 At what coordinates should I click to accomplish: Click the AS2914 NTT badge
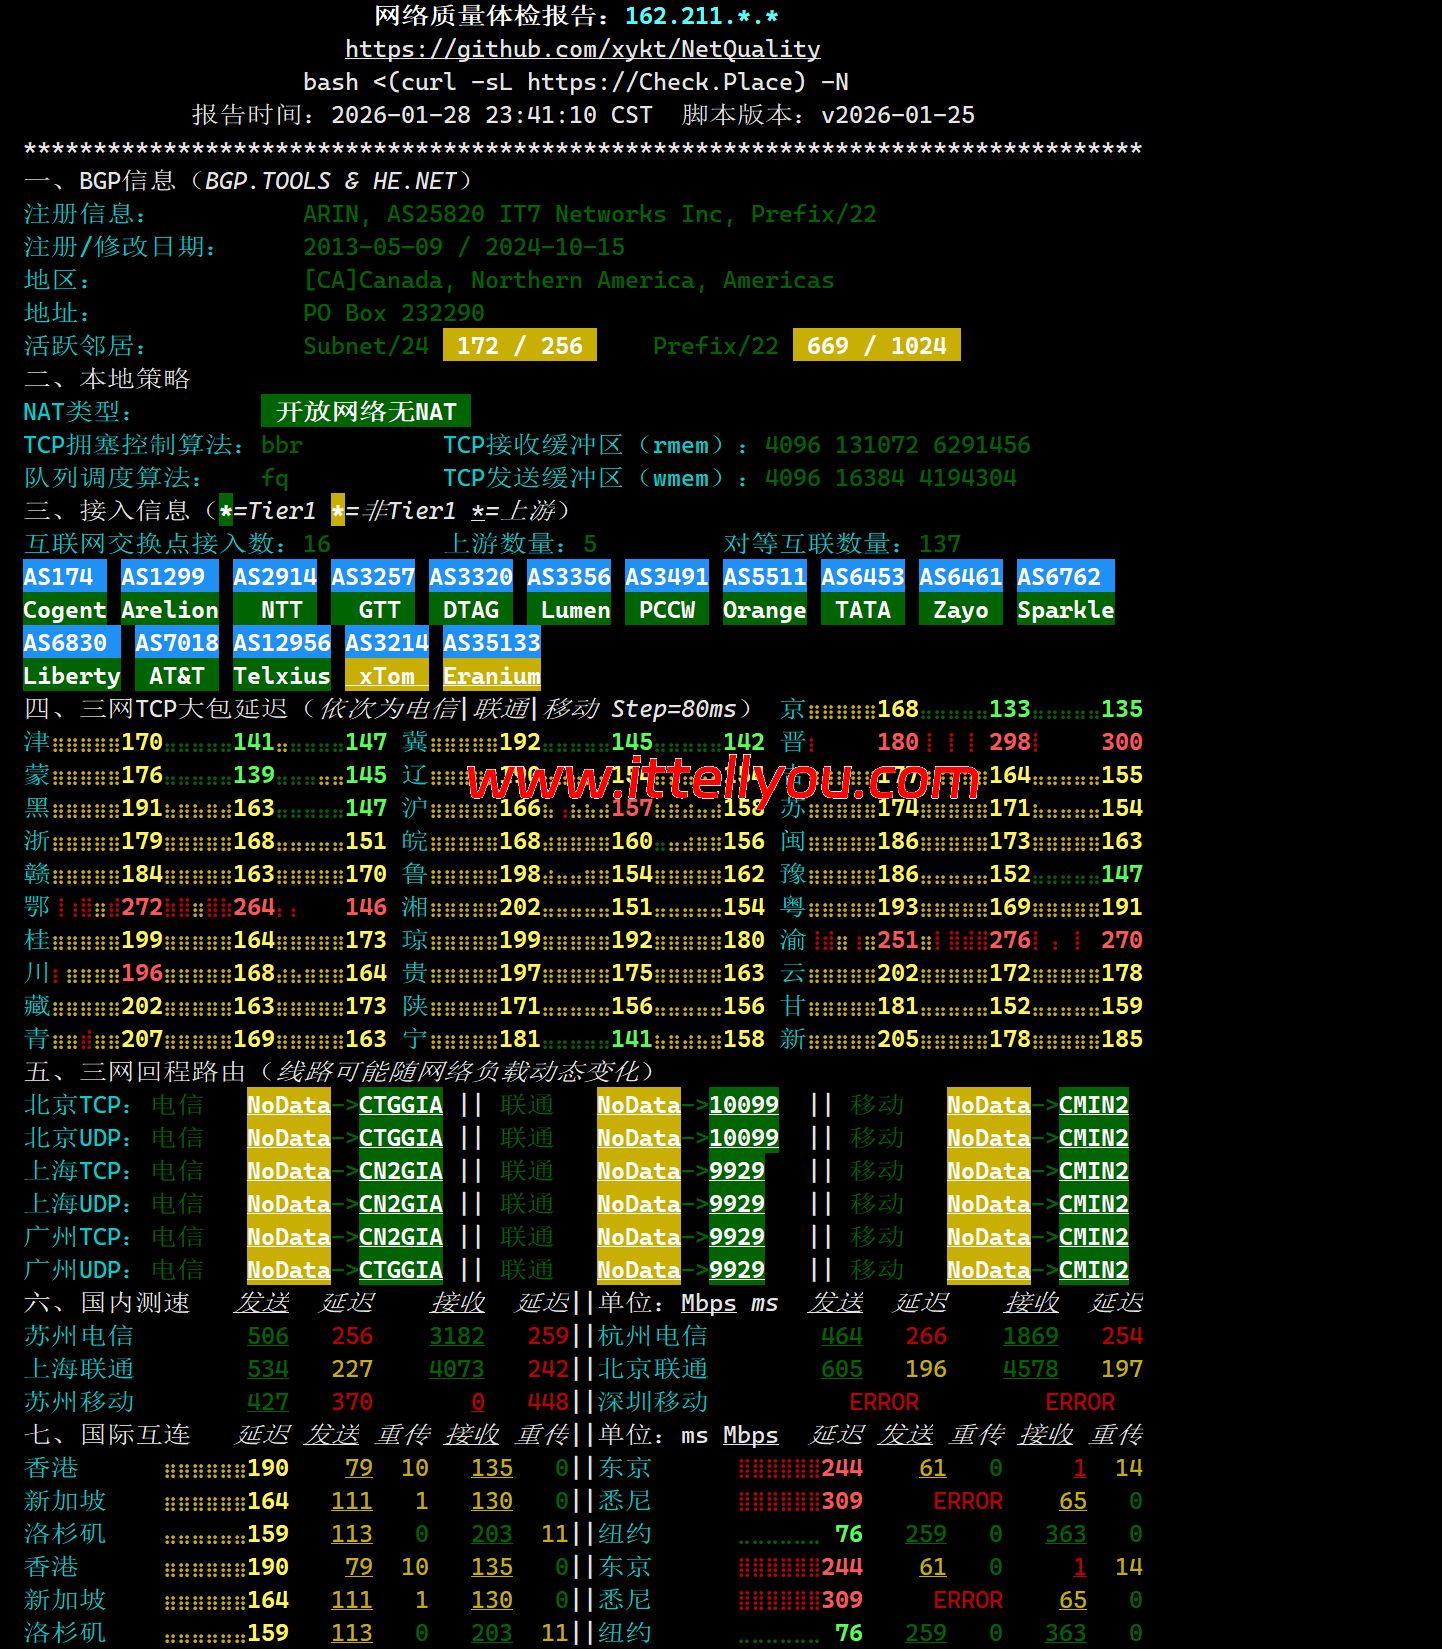(x=275, y=593)
